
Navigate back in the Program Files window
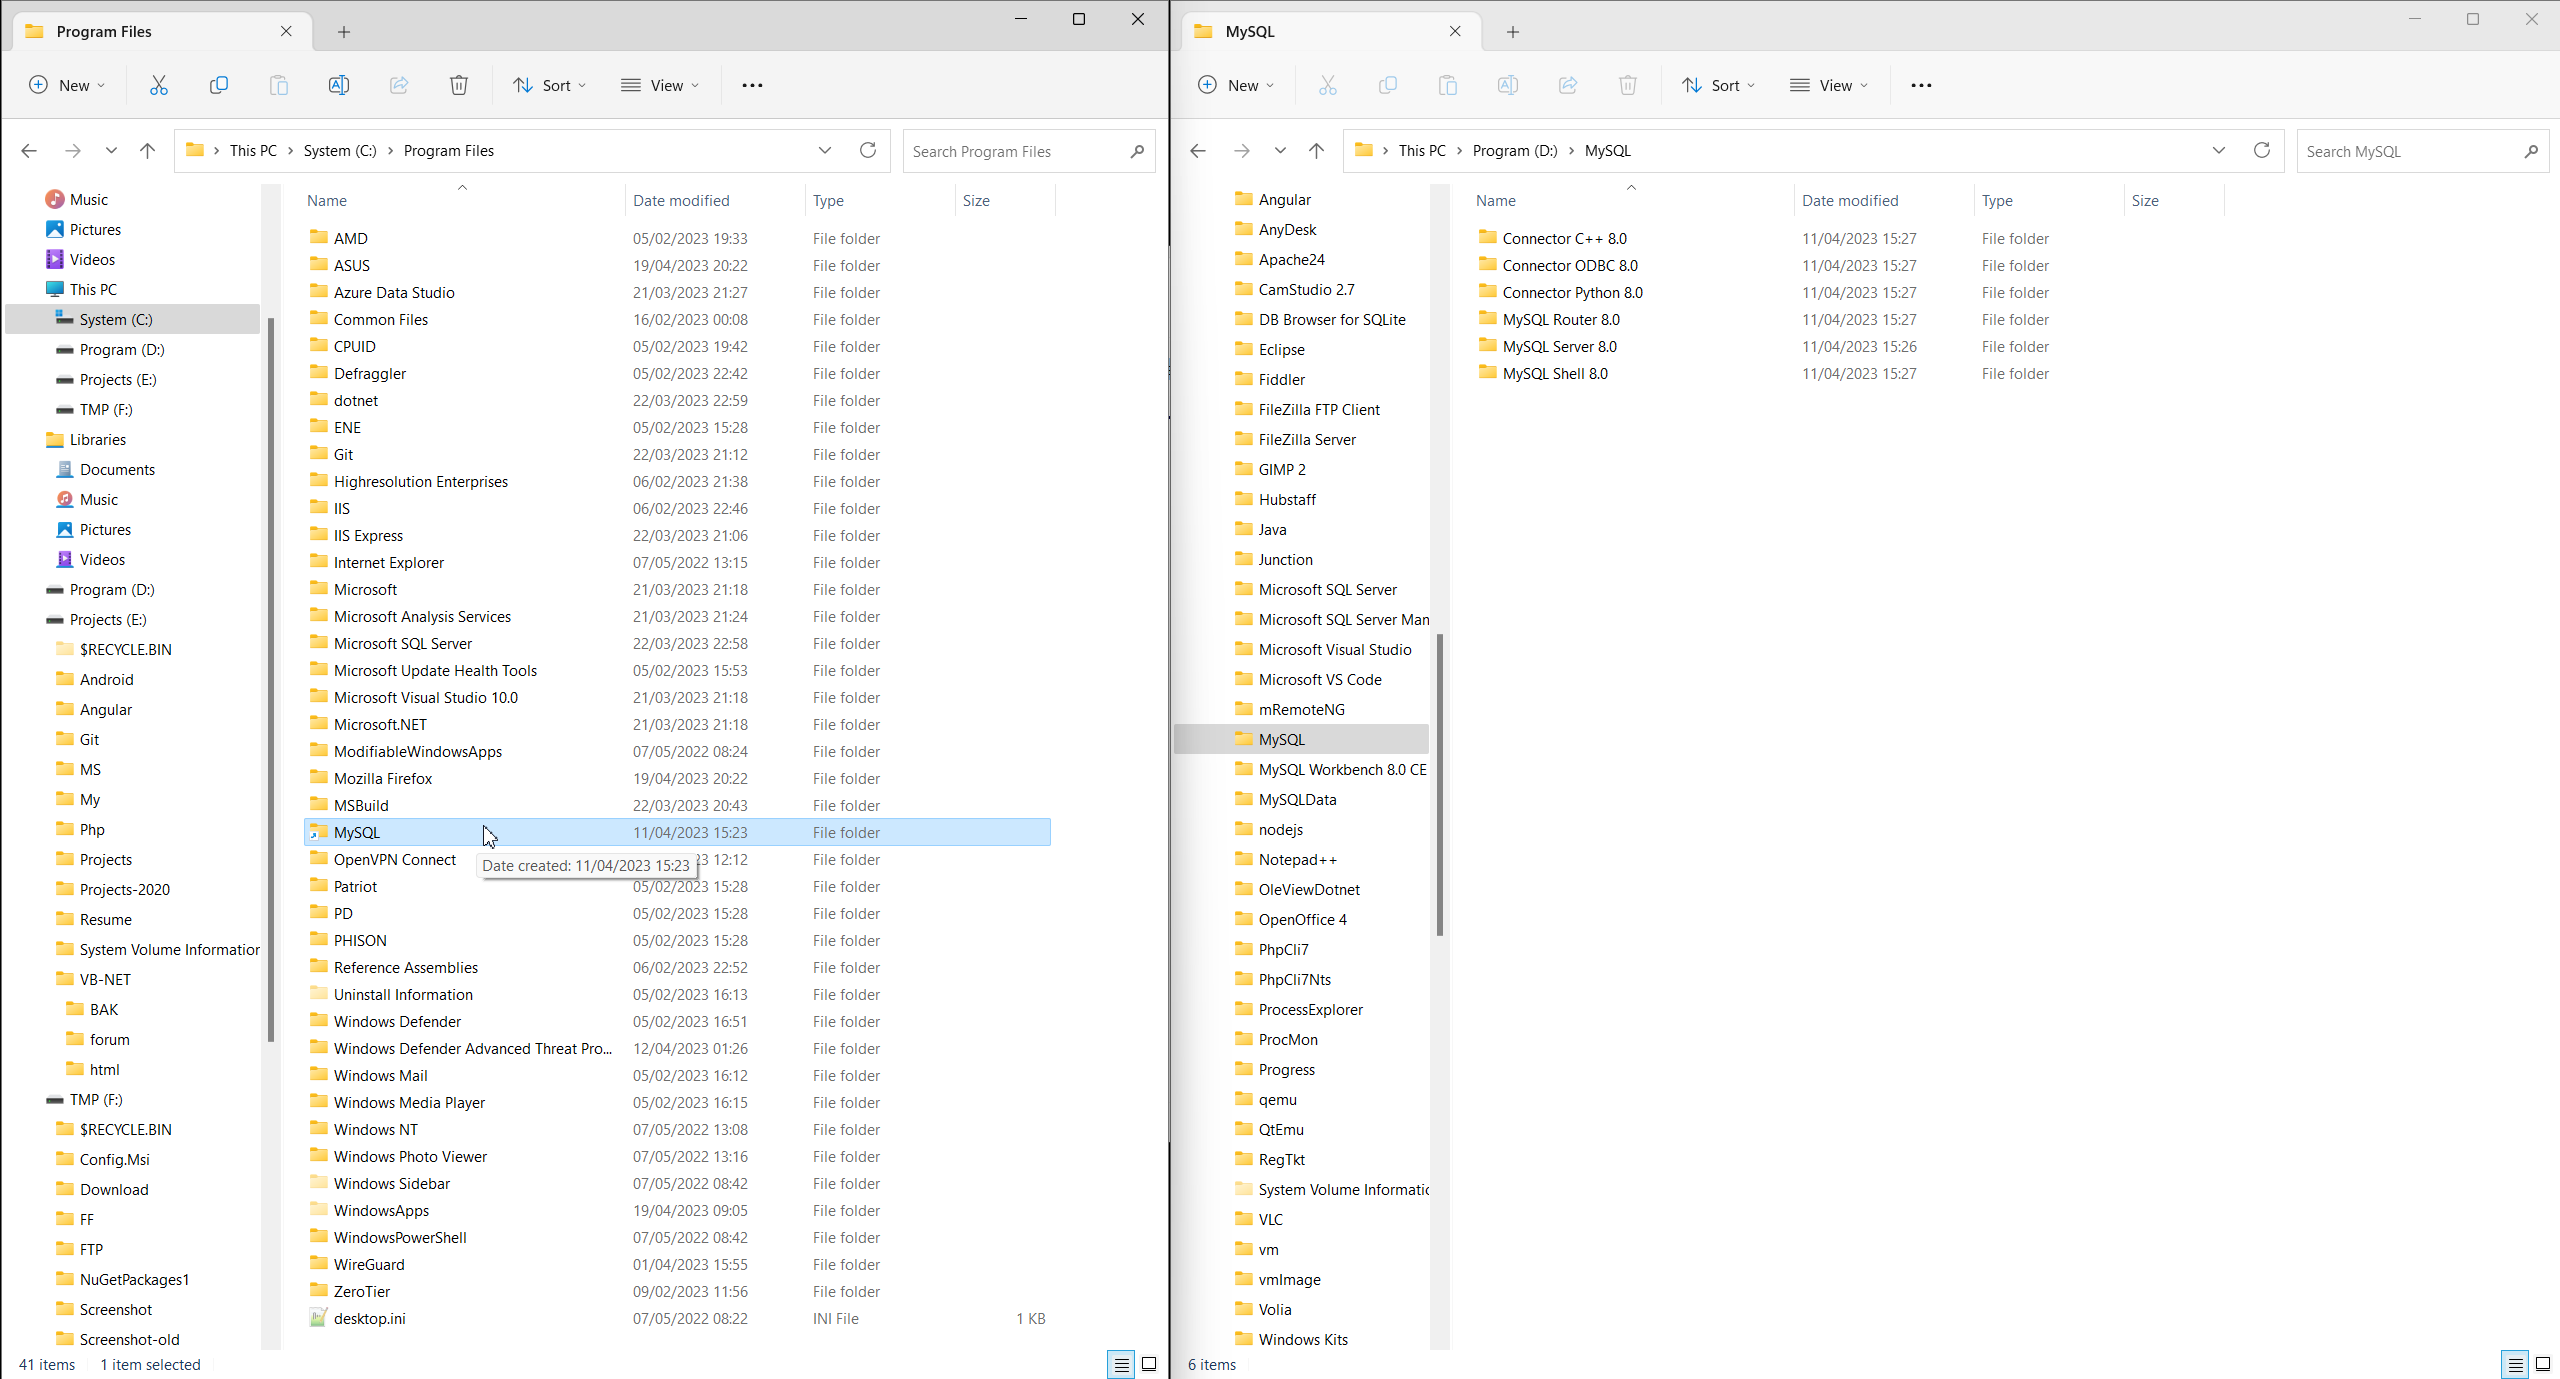point(29,150)
